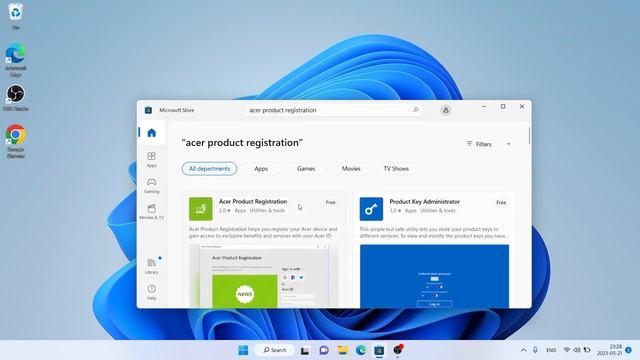Screen dimensions: 640x360
Task: Open the Home section in Microsoft Store
Action: 151,133
